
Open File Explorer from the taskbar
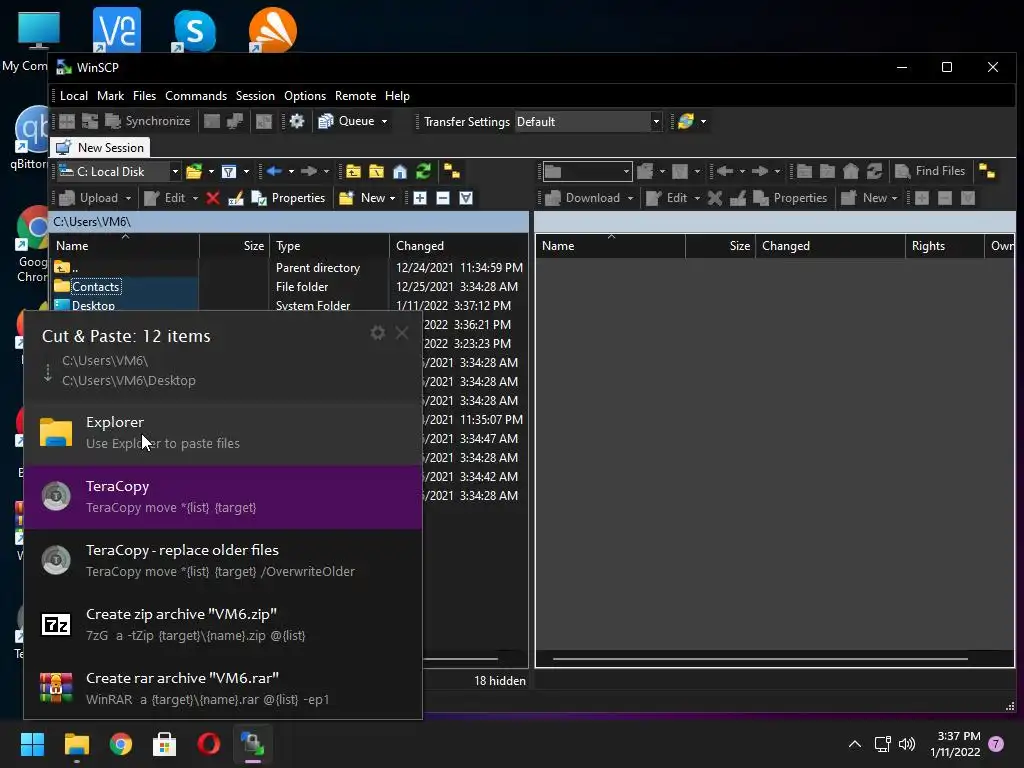point(77,744)
